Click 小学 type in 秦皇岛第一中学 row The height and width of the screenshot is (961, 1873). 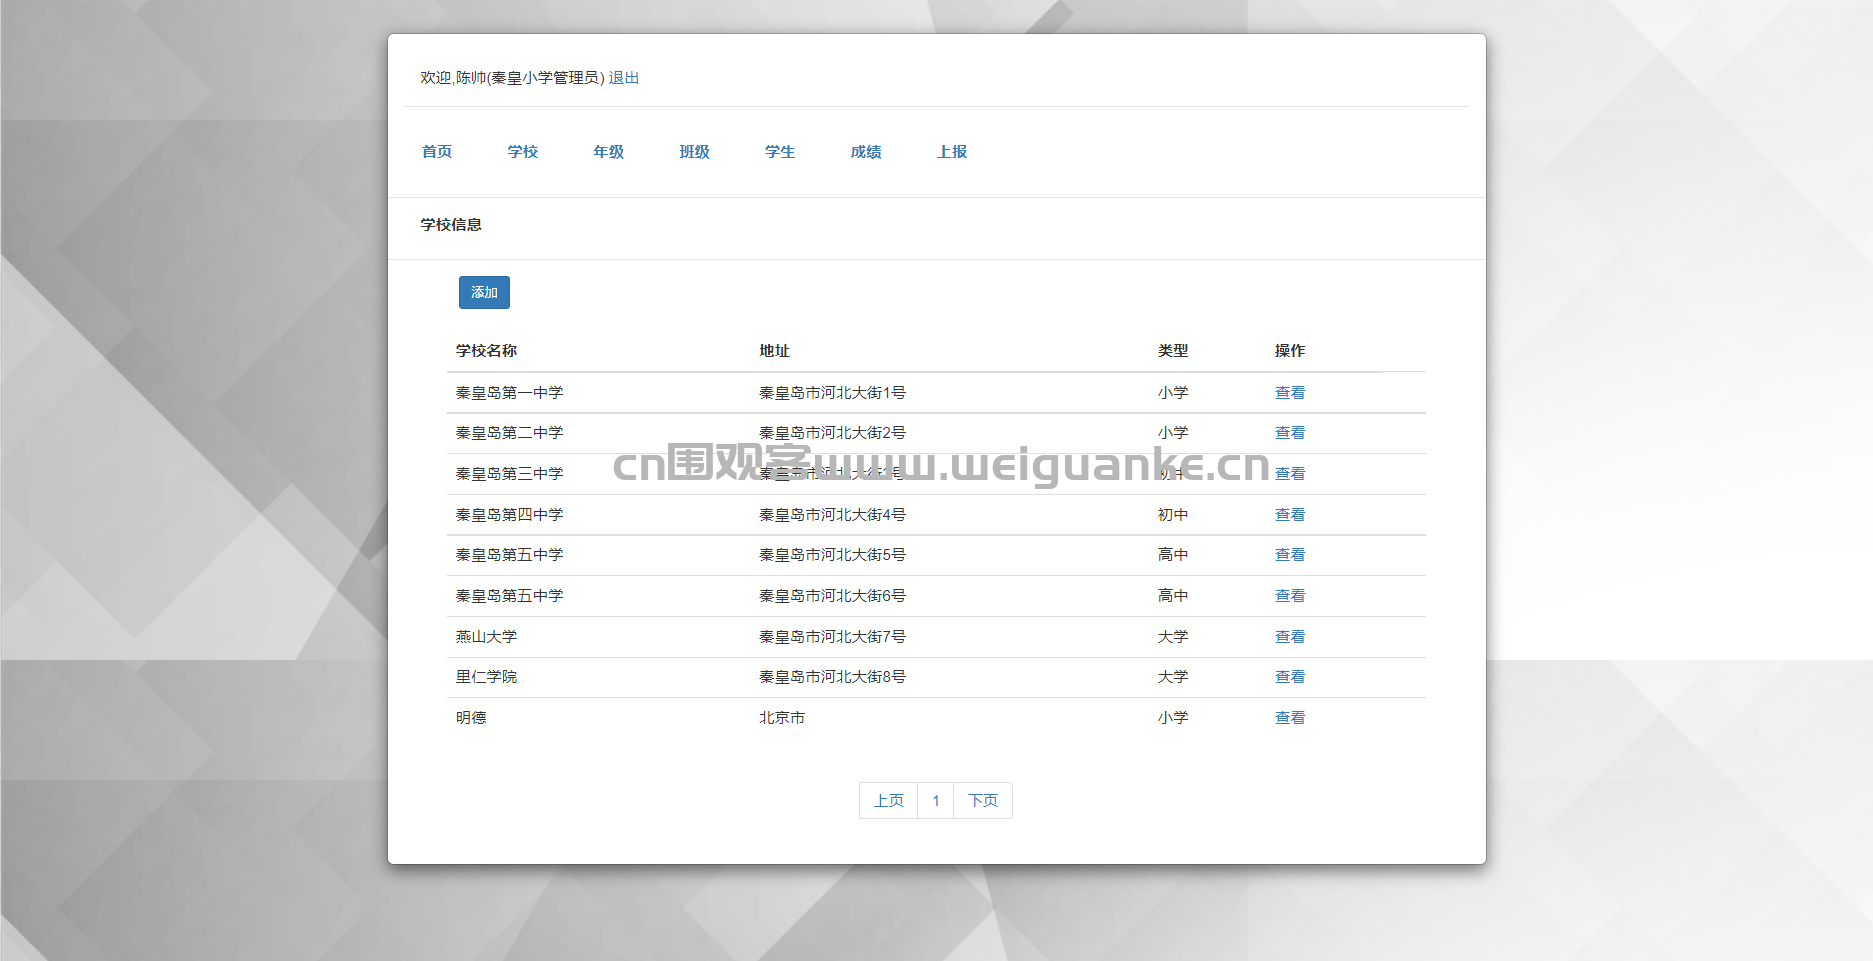pos(1173,393)
